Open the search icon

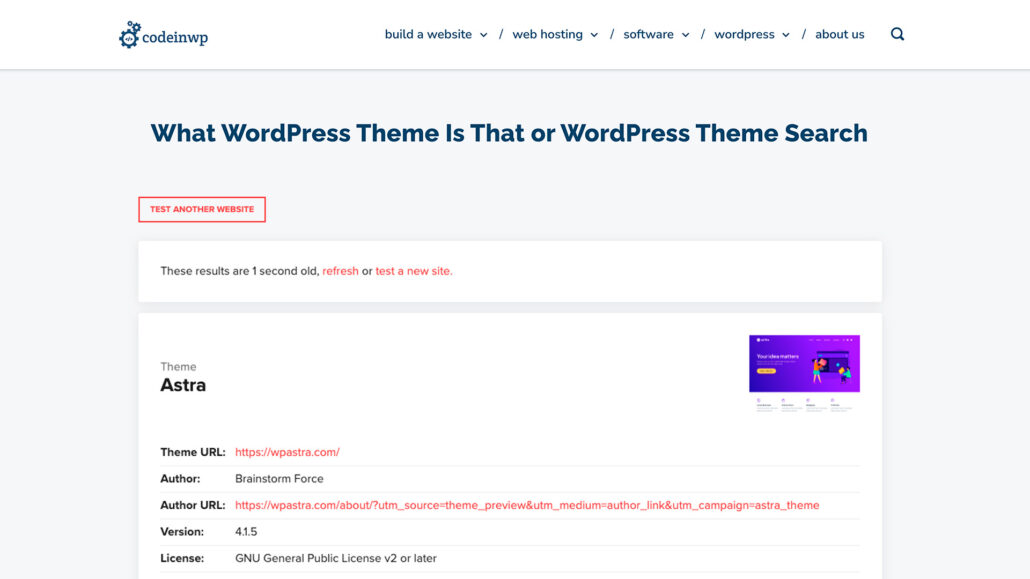coord(897,33)
